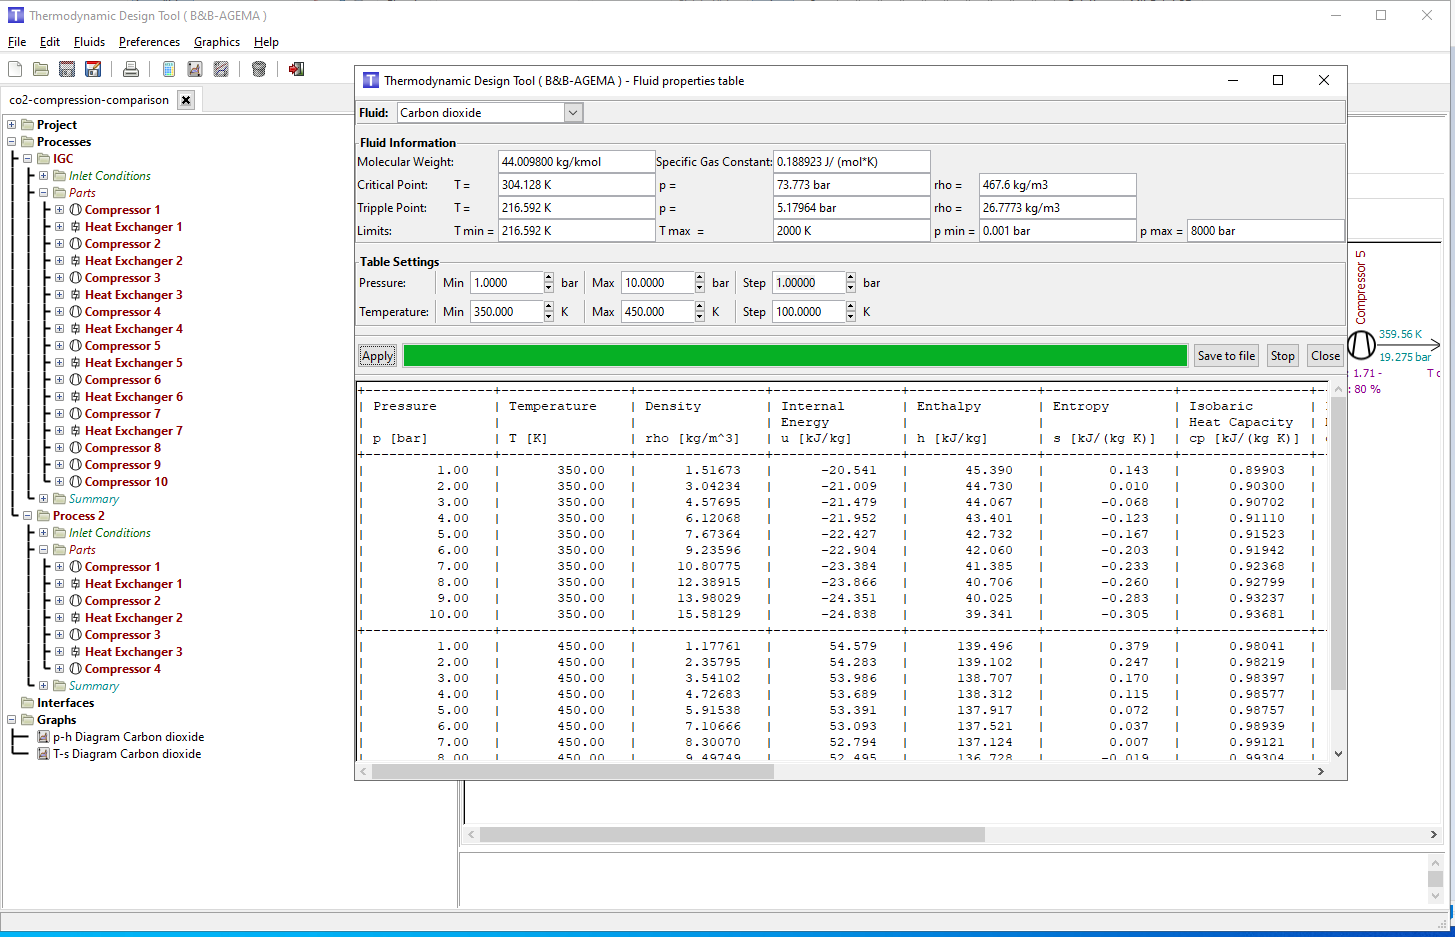Screen dimensions: 1455x937
Task: Open the Fluid combo box dropdown
Action: 573,113
